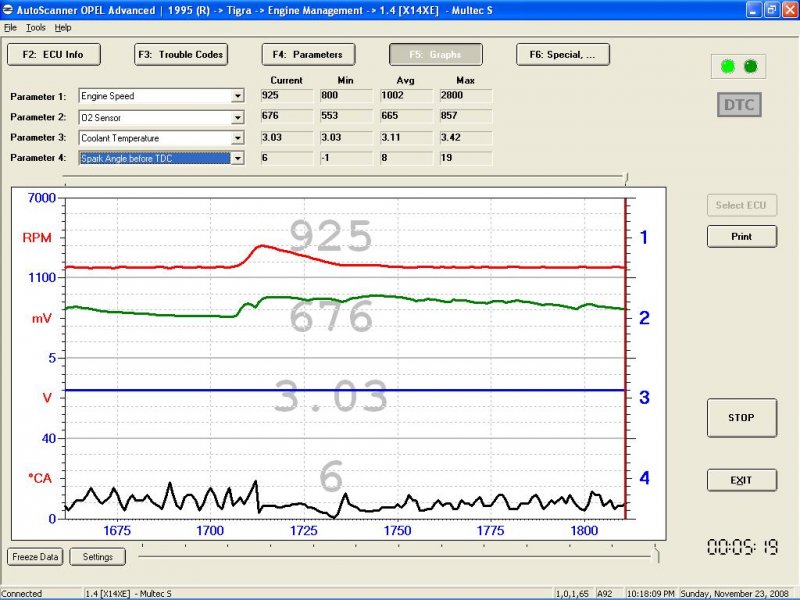Screen dimensions: 800x600
Task: Click x-axis tick label 1675
Action: click(x=117, y=531)
